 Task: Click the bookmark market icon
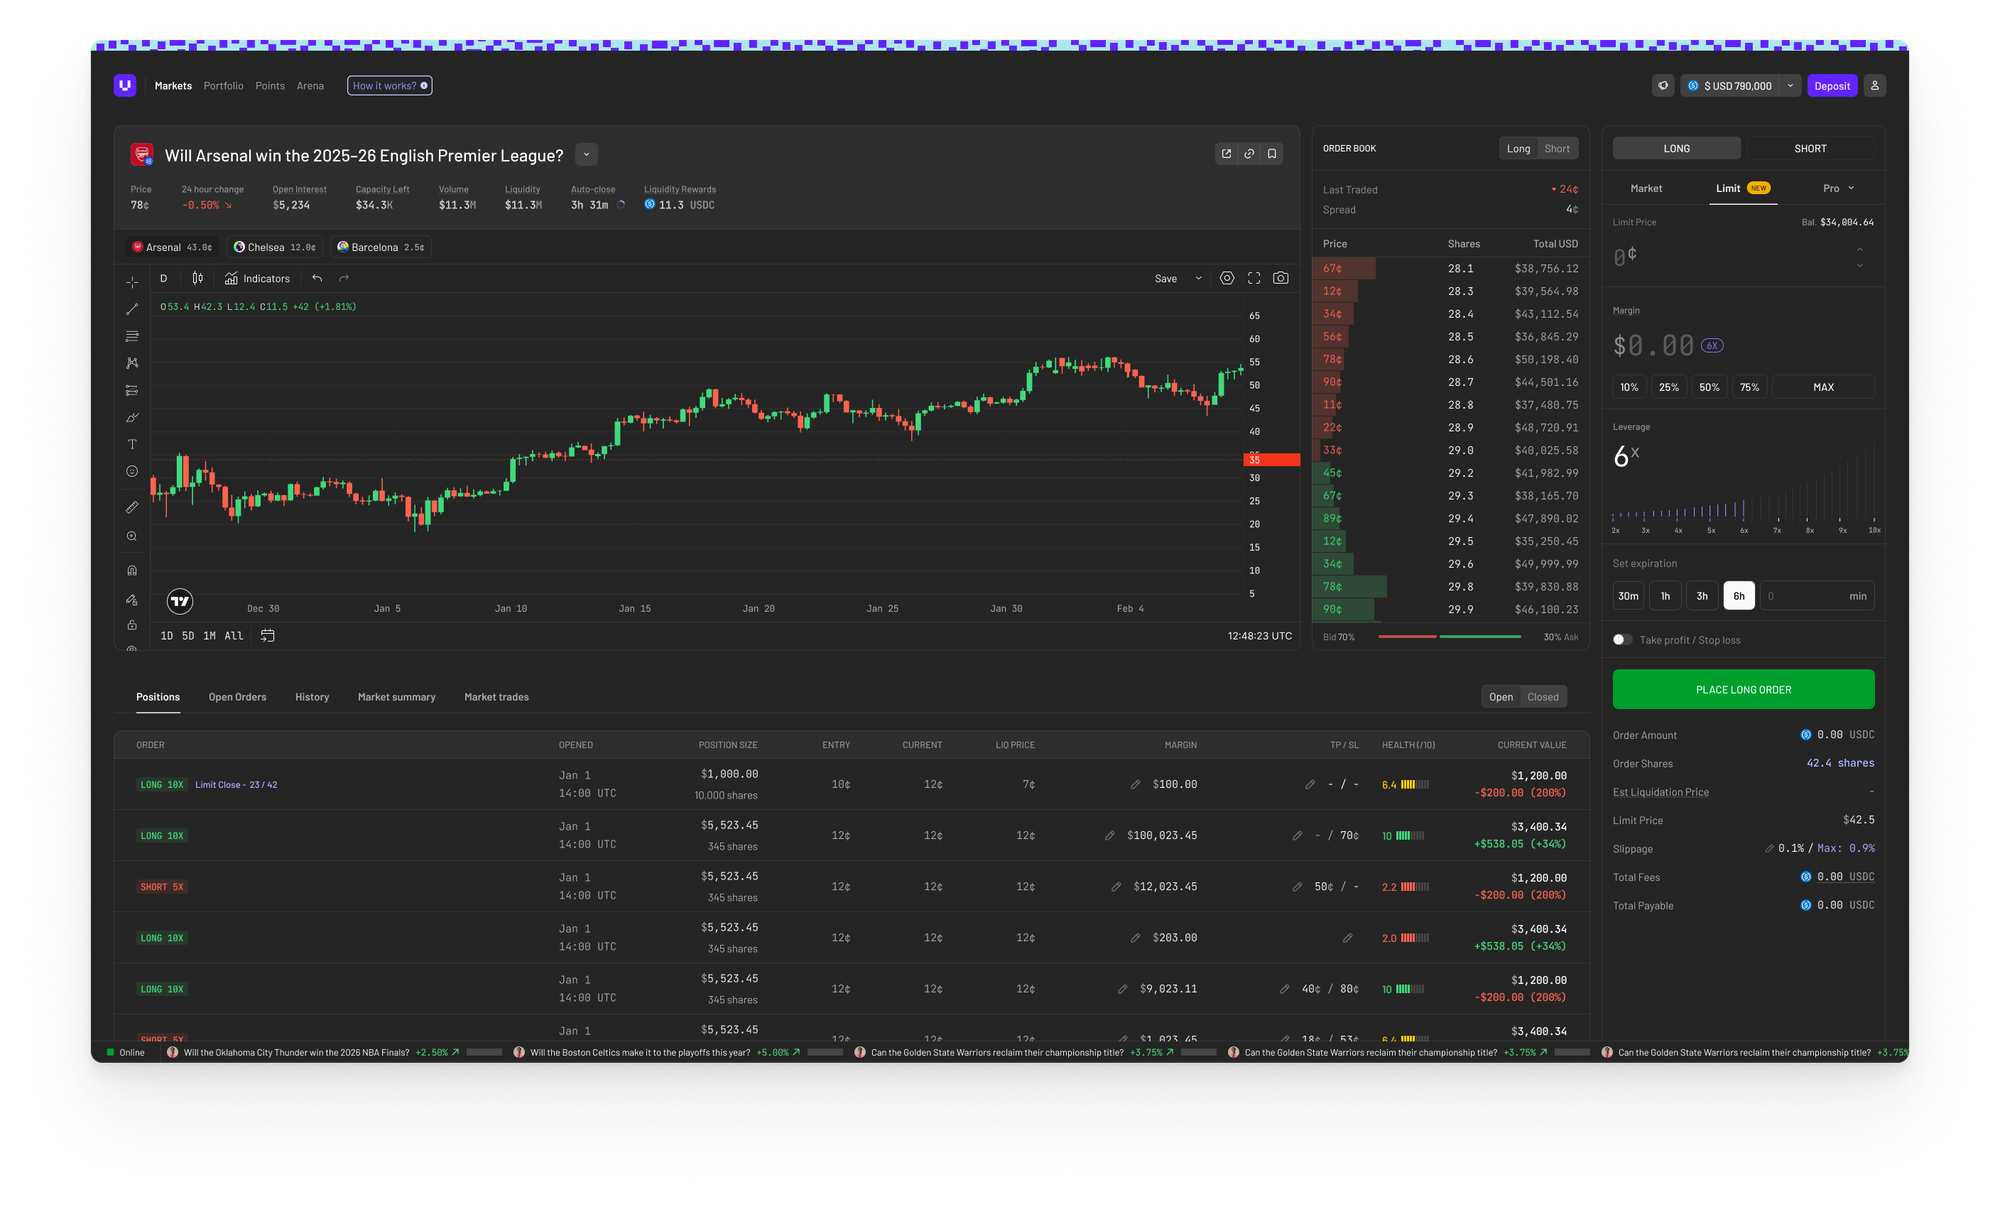point(1272,154)
